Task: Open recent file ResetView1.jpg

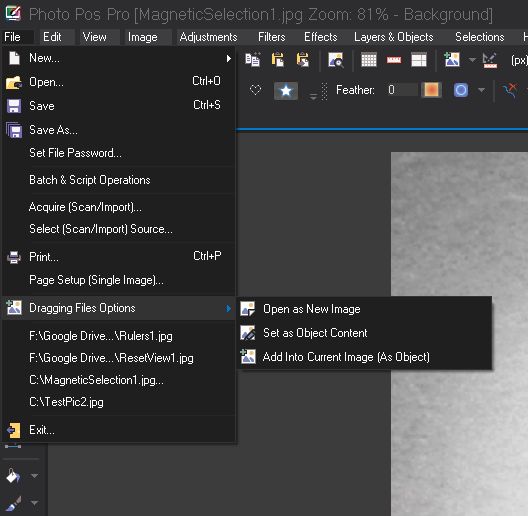Action: click(x=119, y=358)
